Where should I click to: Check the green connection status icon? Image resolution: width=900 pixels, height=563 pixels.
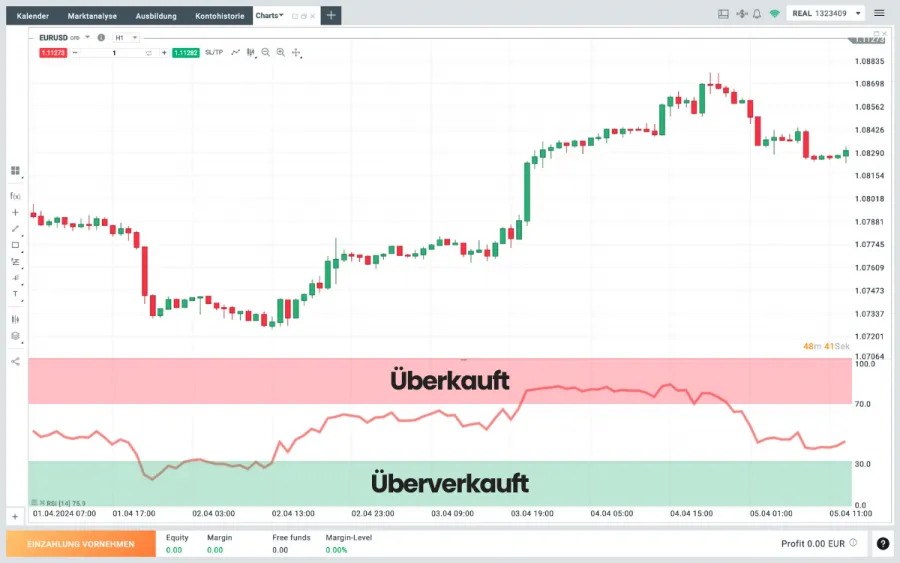coord(774,14)
